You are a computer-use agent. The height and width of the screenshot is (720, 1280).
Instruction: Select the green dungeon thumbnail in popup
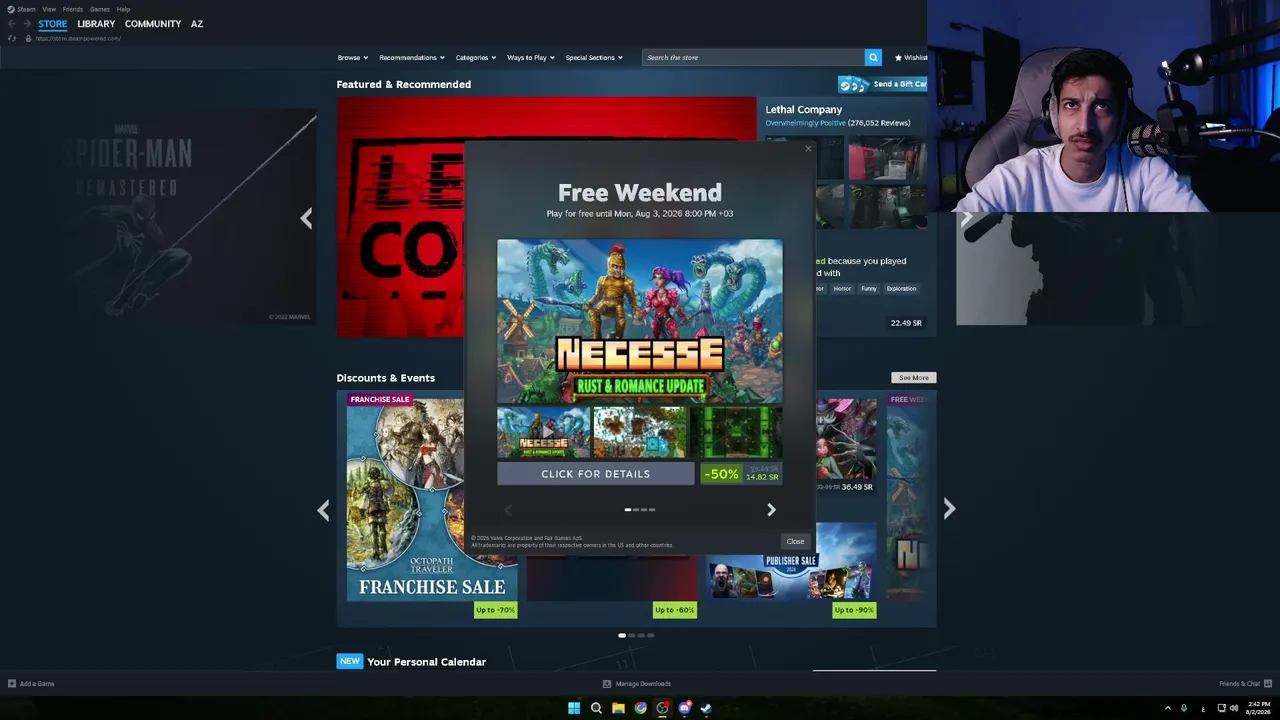pos(736,431)
